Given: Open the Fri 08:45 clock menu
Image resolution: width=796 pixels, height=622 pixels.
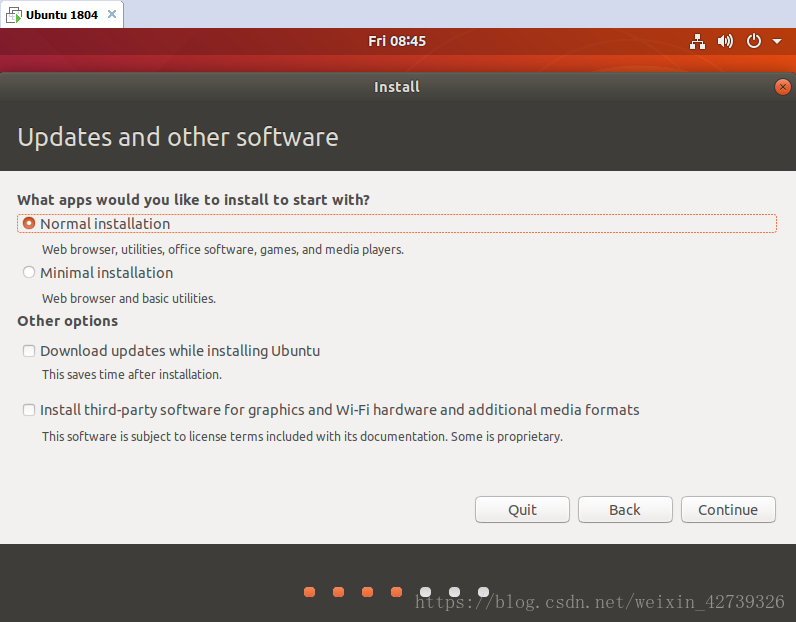Looking at the screenshot, I should click(397, 41).
